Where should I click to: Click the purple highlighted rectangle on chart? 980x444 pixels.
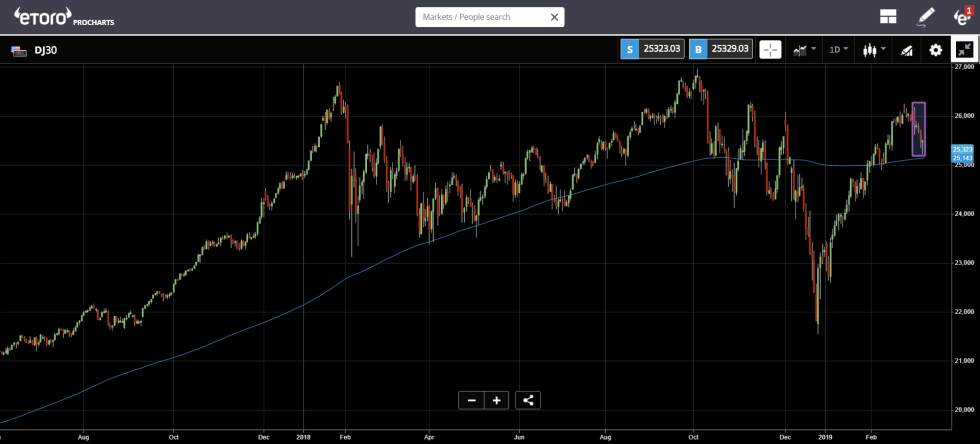pos(919,129)
